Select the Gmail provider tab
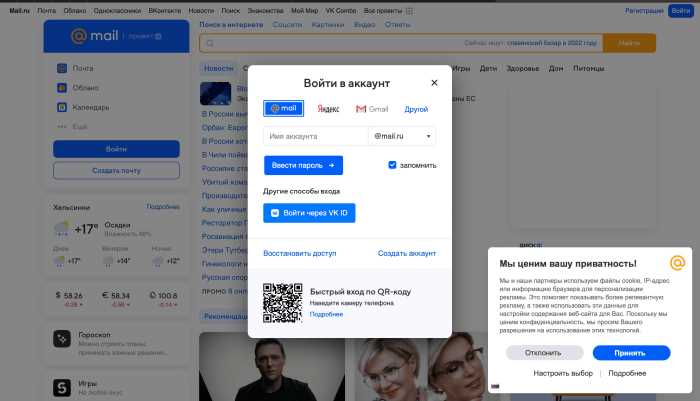This screenshot has width=700, height=401. point(372,109)
